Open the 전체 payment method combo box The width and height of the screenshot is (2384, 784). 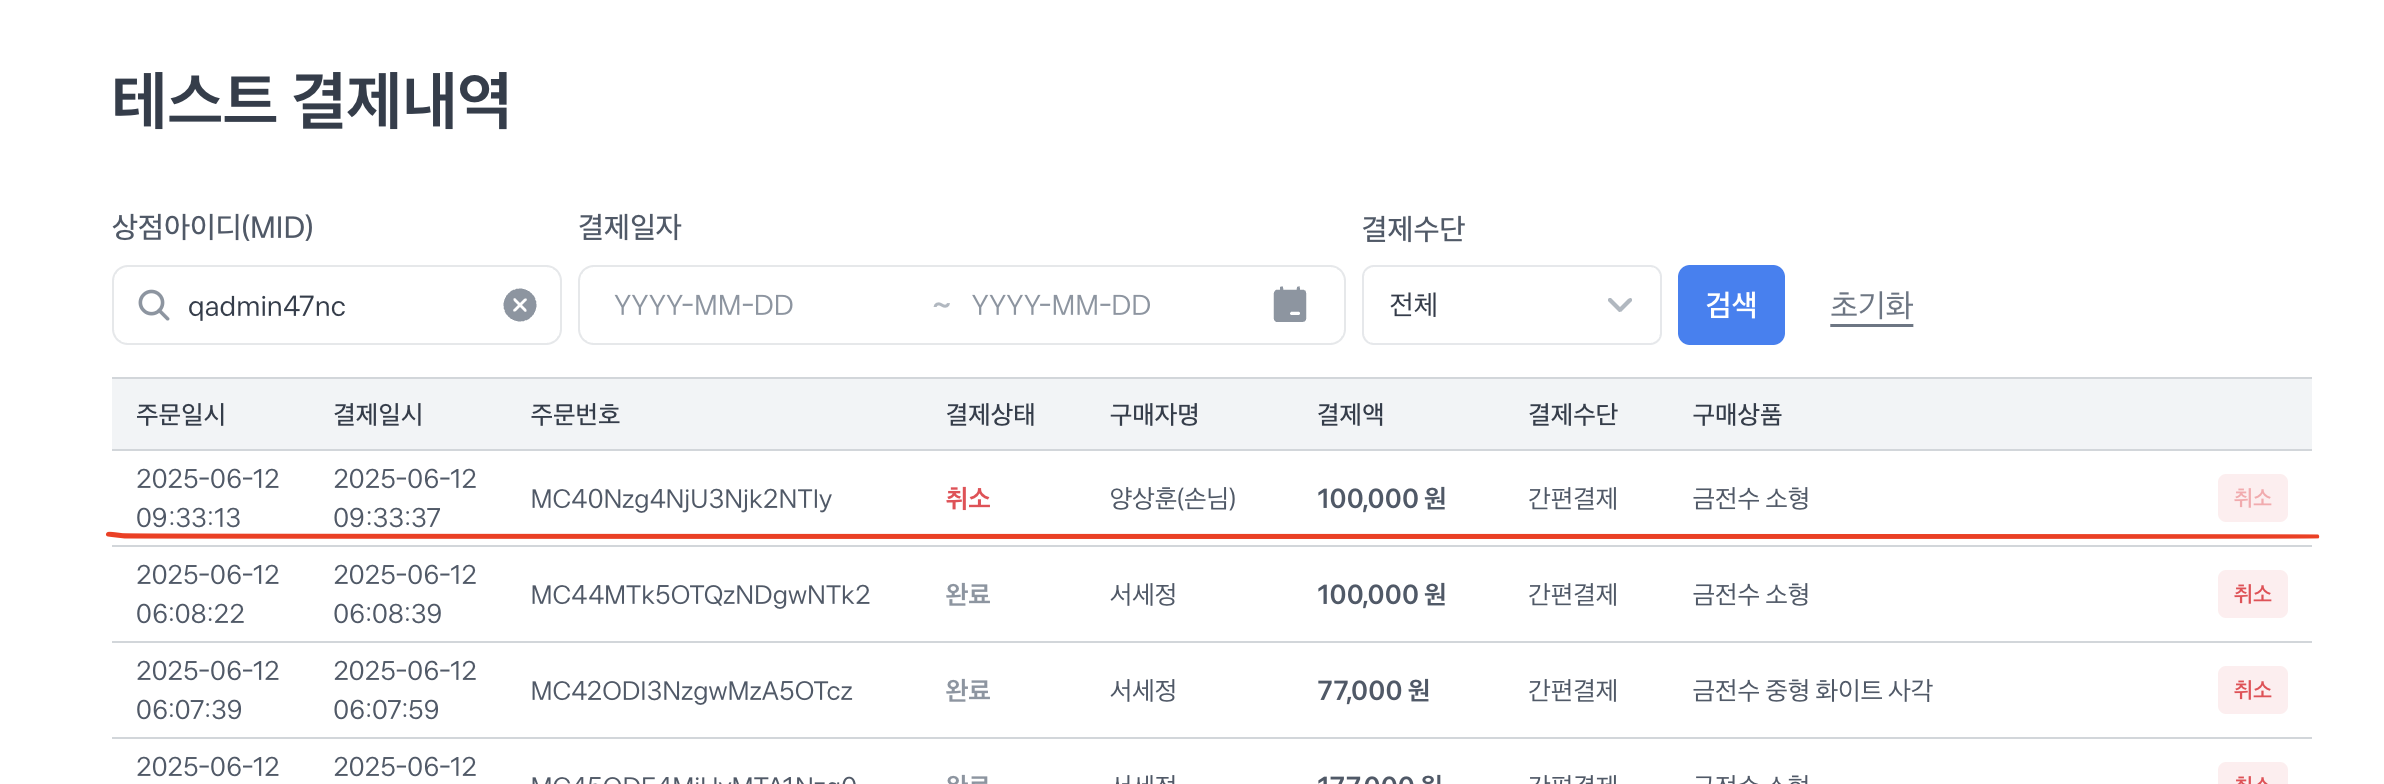[x=1511, y=305]
